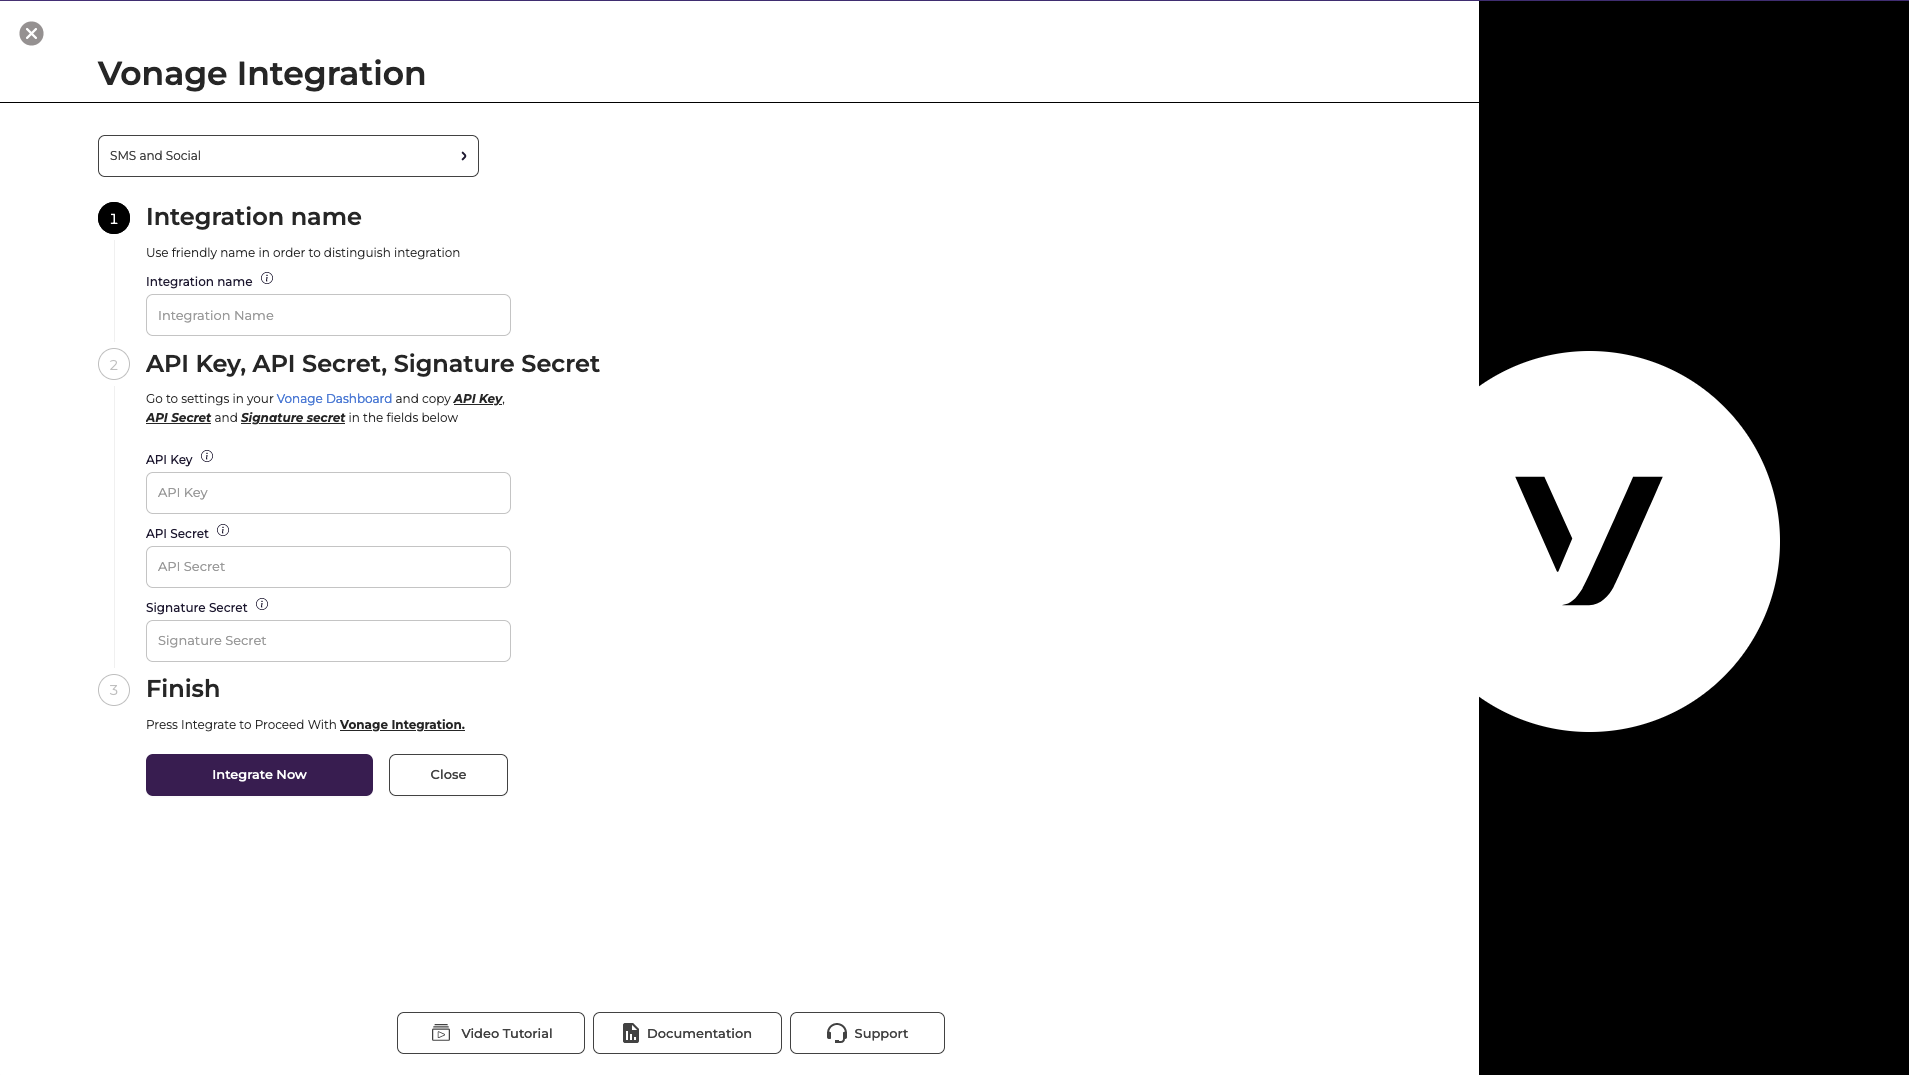
Task: Open the Vonage Dashboard link
Action: (334, 399)
